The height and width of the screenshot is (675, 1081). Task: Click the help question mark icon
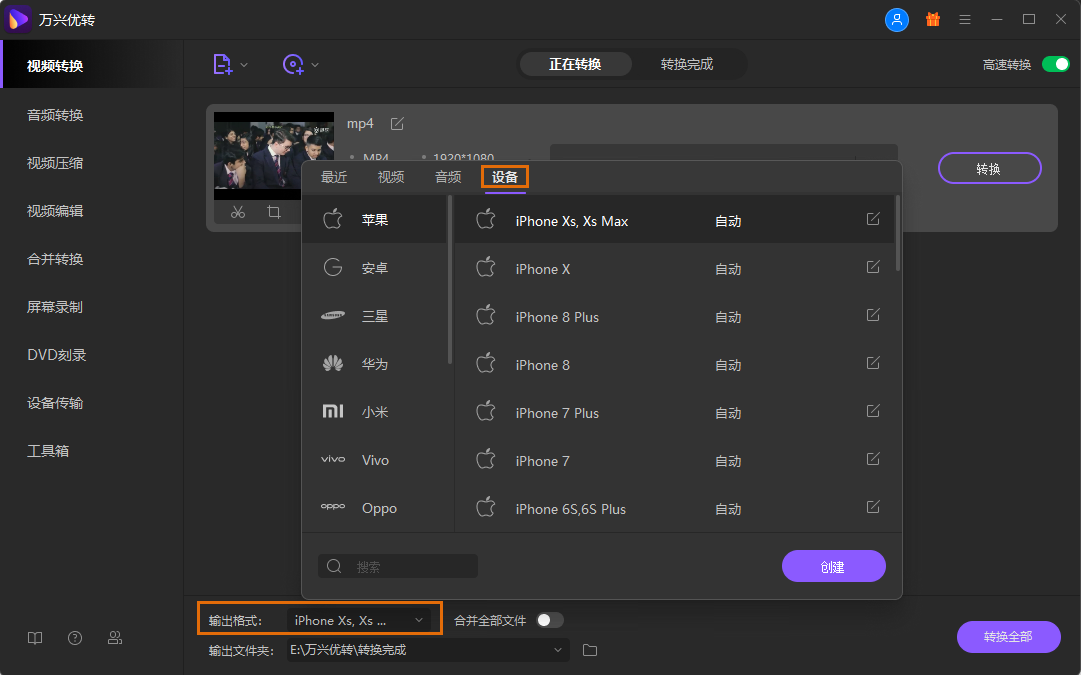(x=75, y=638)
